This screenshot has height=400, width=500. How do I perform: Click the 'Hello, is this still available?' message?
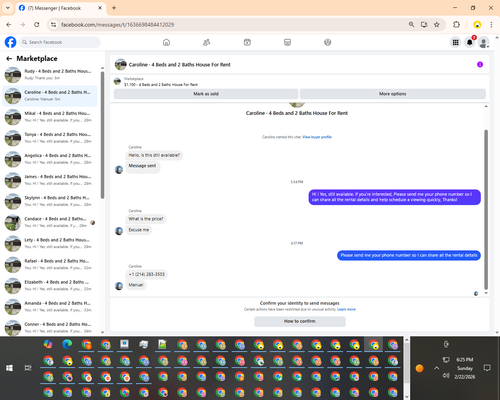pyautogui.click(x=154, y=155)
